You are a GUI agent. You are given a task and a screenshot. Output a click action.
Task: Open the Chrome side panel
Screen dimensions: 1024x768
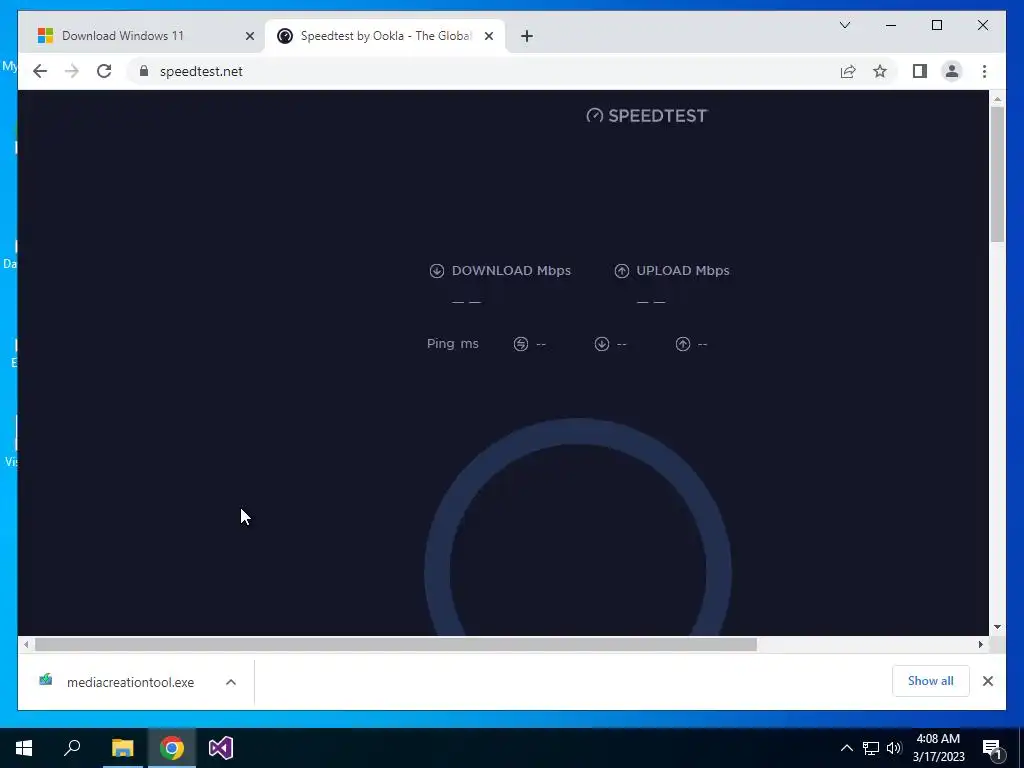pos(920,71)
